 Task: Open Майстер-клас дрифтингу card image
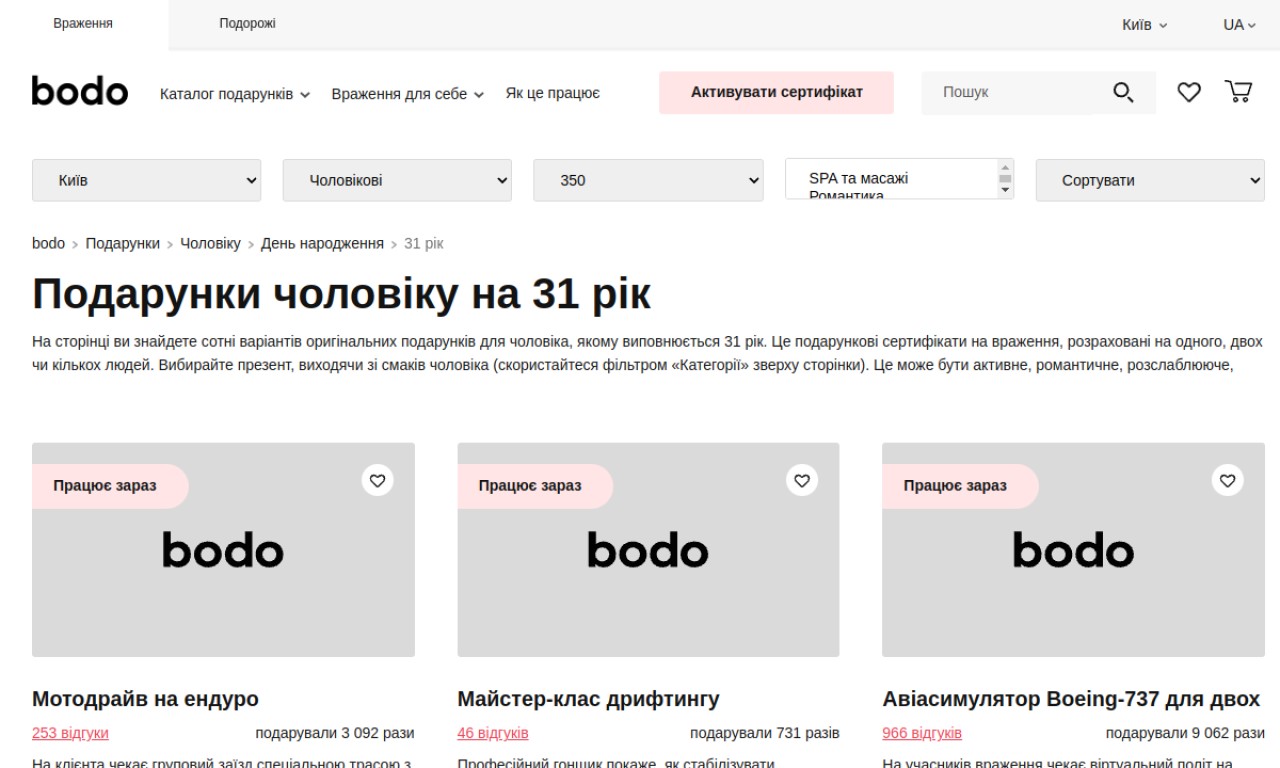[x=648, y=550]
